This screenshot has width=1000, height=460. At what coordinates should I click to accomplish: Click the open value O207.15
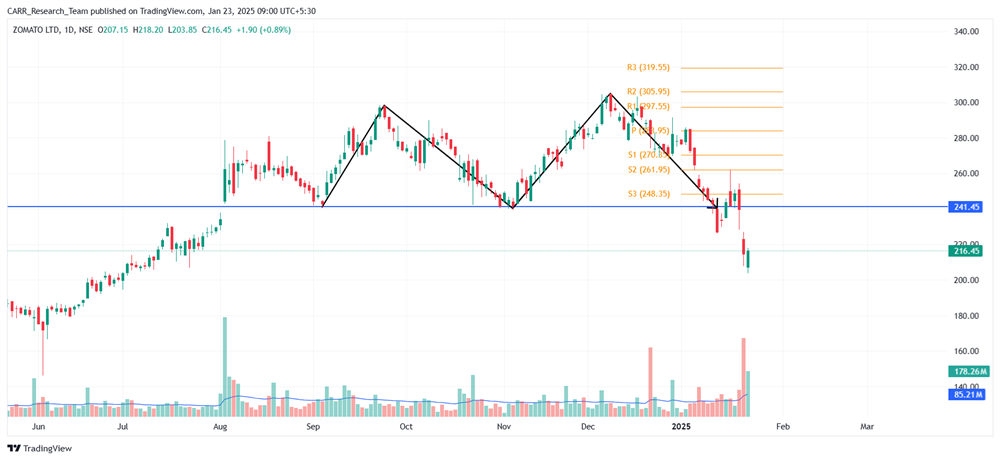[x=113, y=30]
